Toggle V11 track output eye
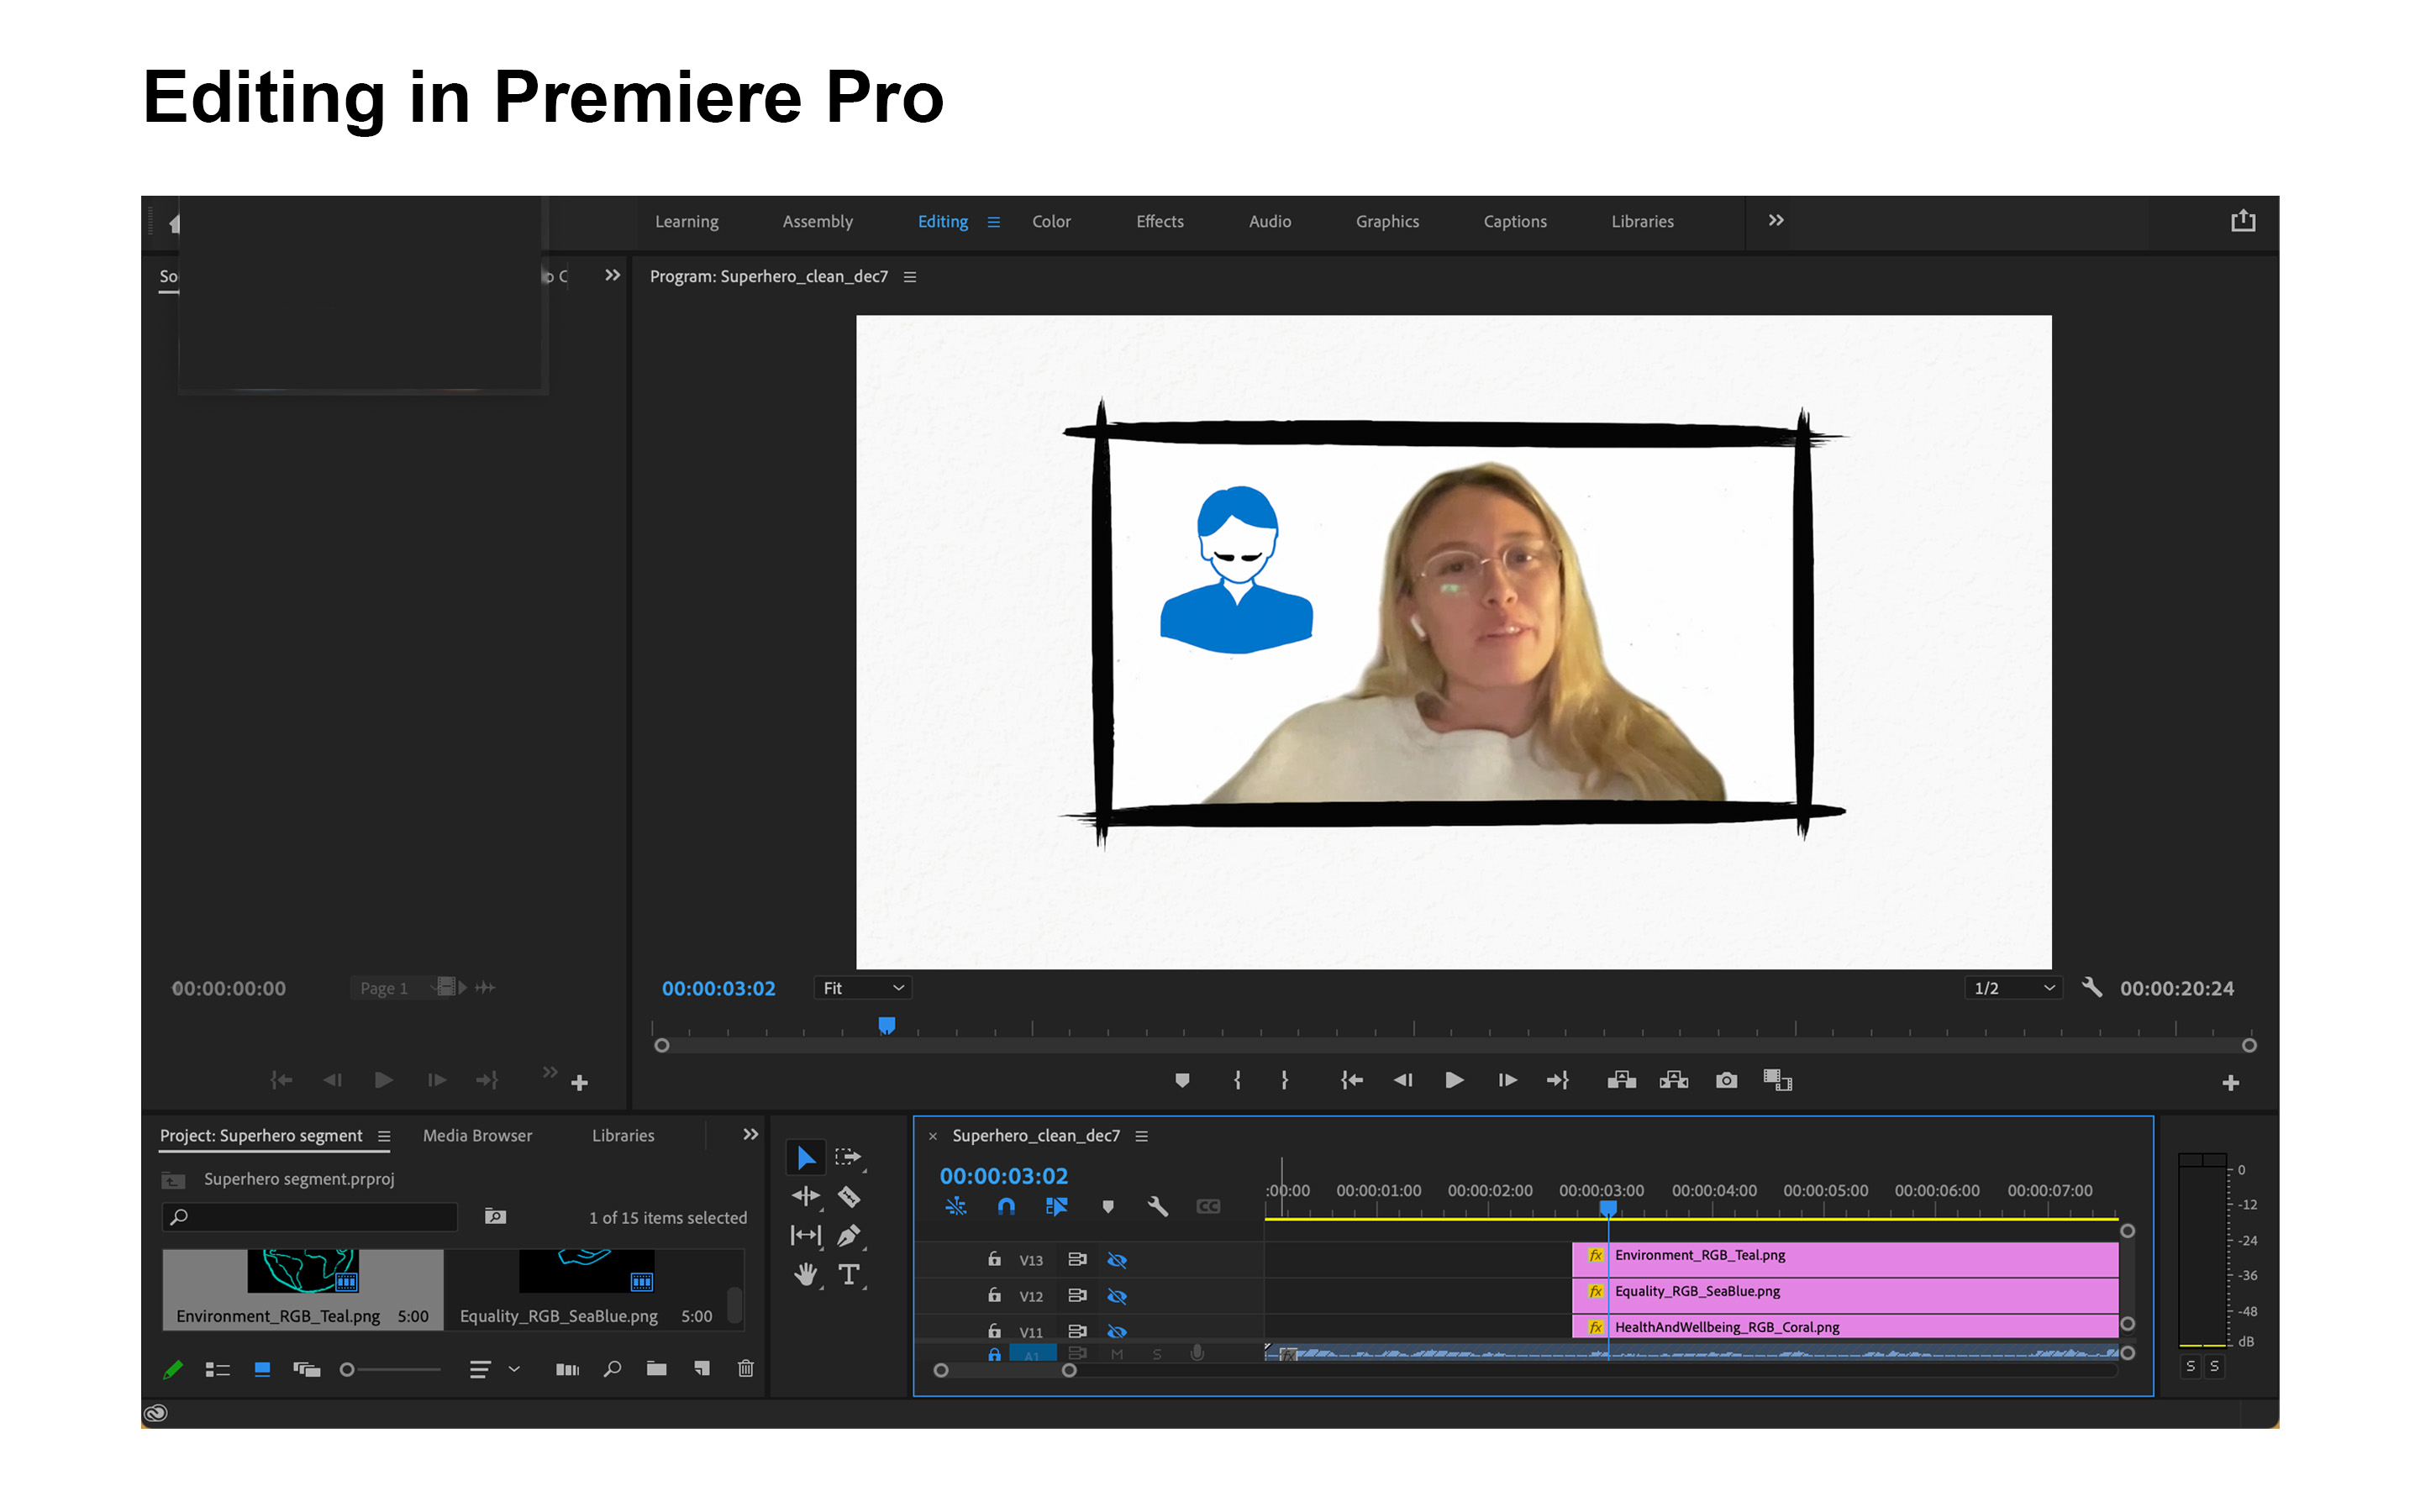 click(x=1117, y=1331)
